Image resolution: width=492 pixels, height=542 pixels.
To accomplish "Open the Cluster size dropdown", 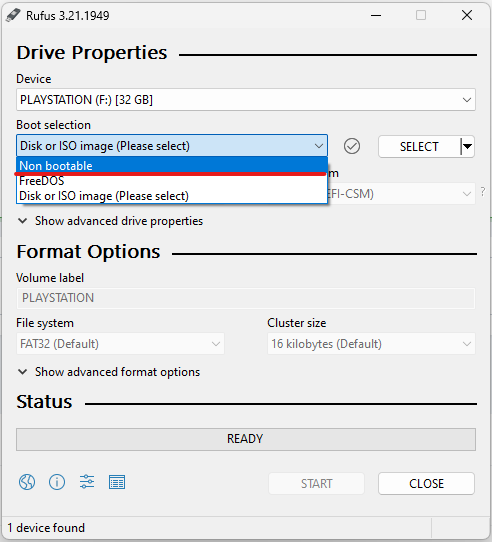I will pyautogui.click(x=371, y=344).
